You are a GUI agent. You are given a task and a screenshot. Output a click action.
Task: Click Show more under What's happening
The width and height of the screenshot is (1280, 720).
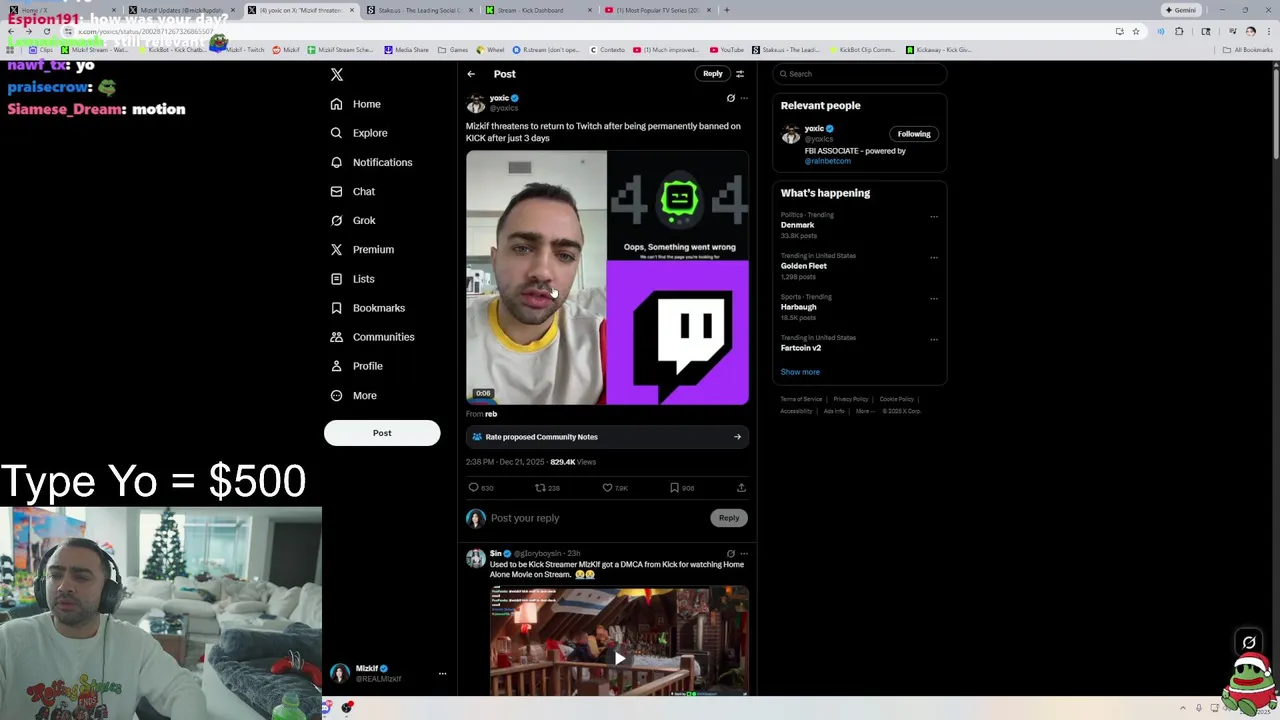[x=800, y=372]
